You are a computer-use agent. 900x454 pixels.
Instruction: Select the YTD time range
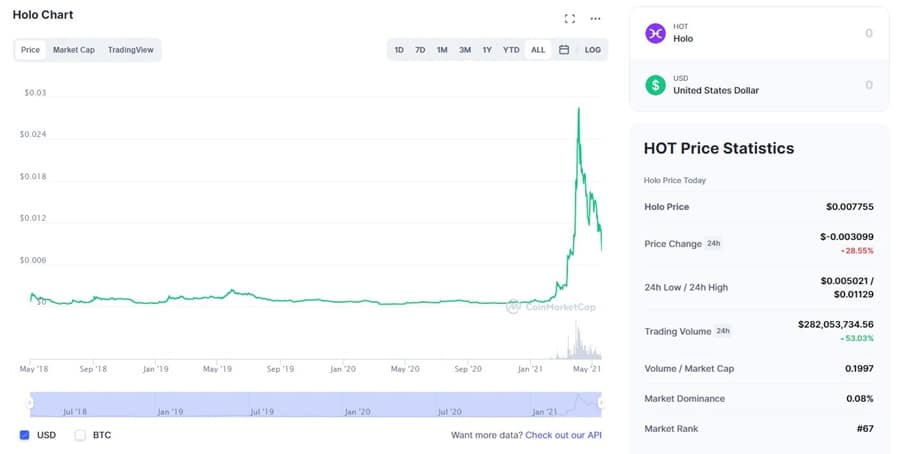(x=511, y=50)
